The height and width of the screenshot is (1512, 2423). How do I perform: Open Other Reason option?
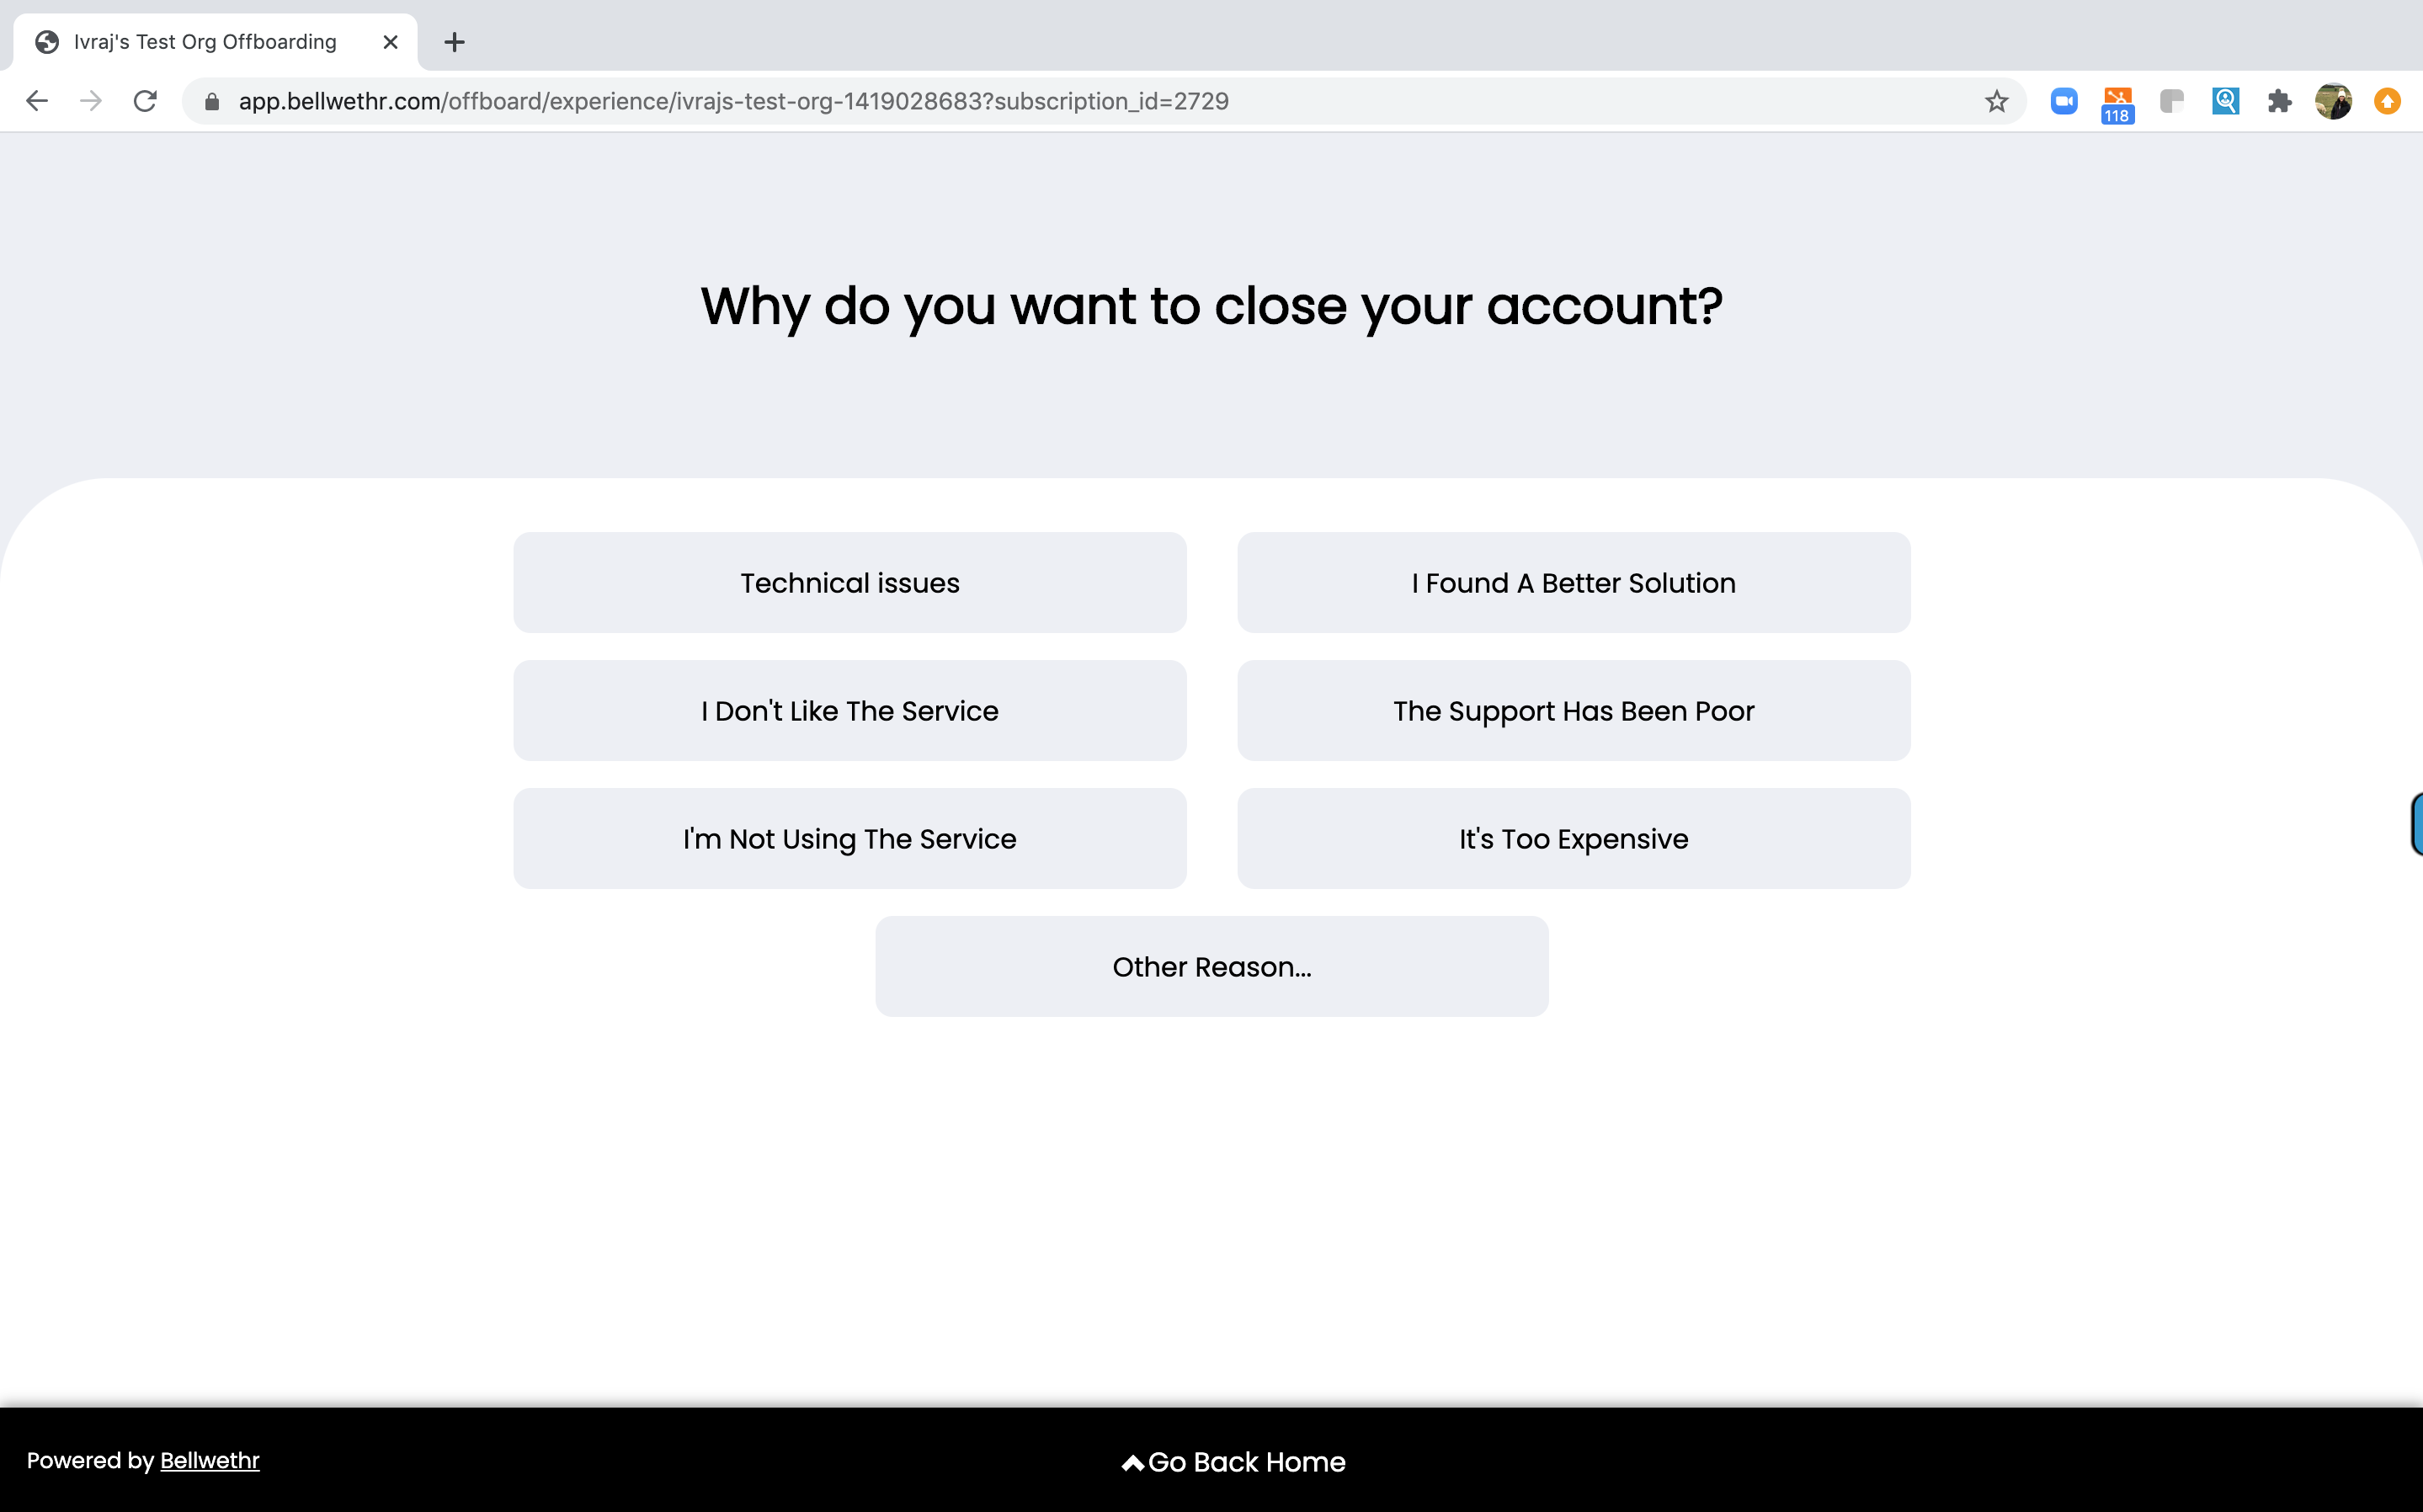pyautogui.click(x=1211, y=965)
